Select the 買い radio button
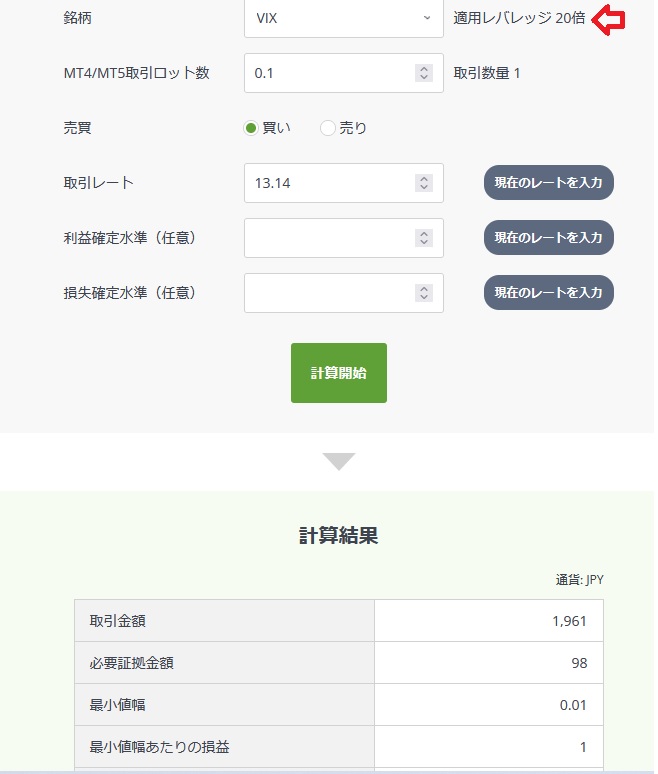658x774 pixels. pos(251,128)
